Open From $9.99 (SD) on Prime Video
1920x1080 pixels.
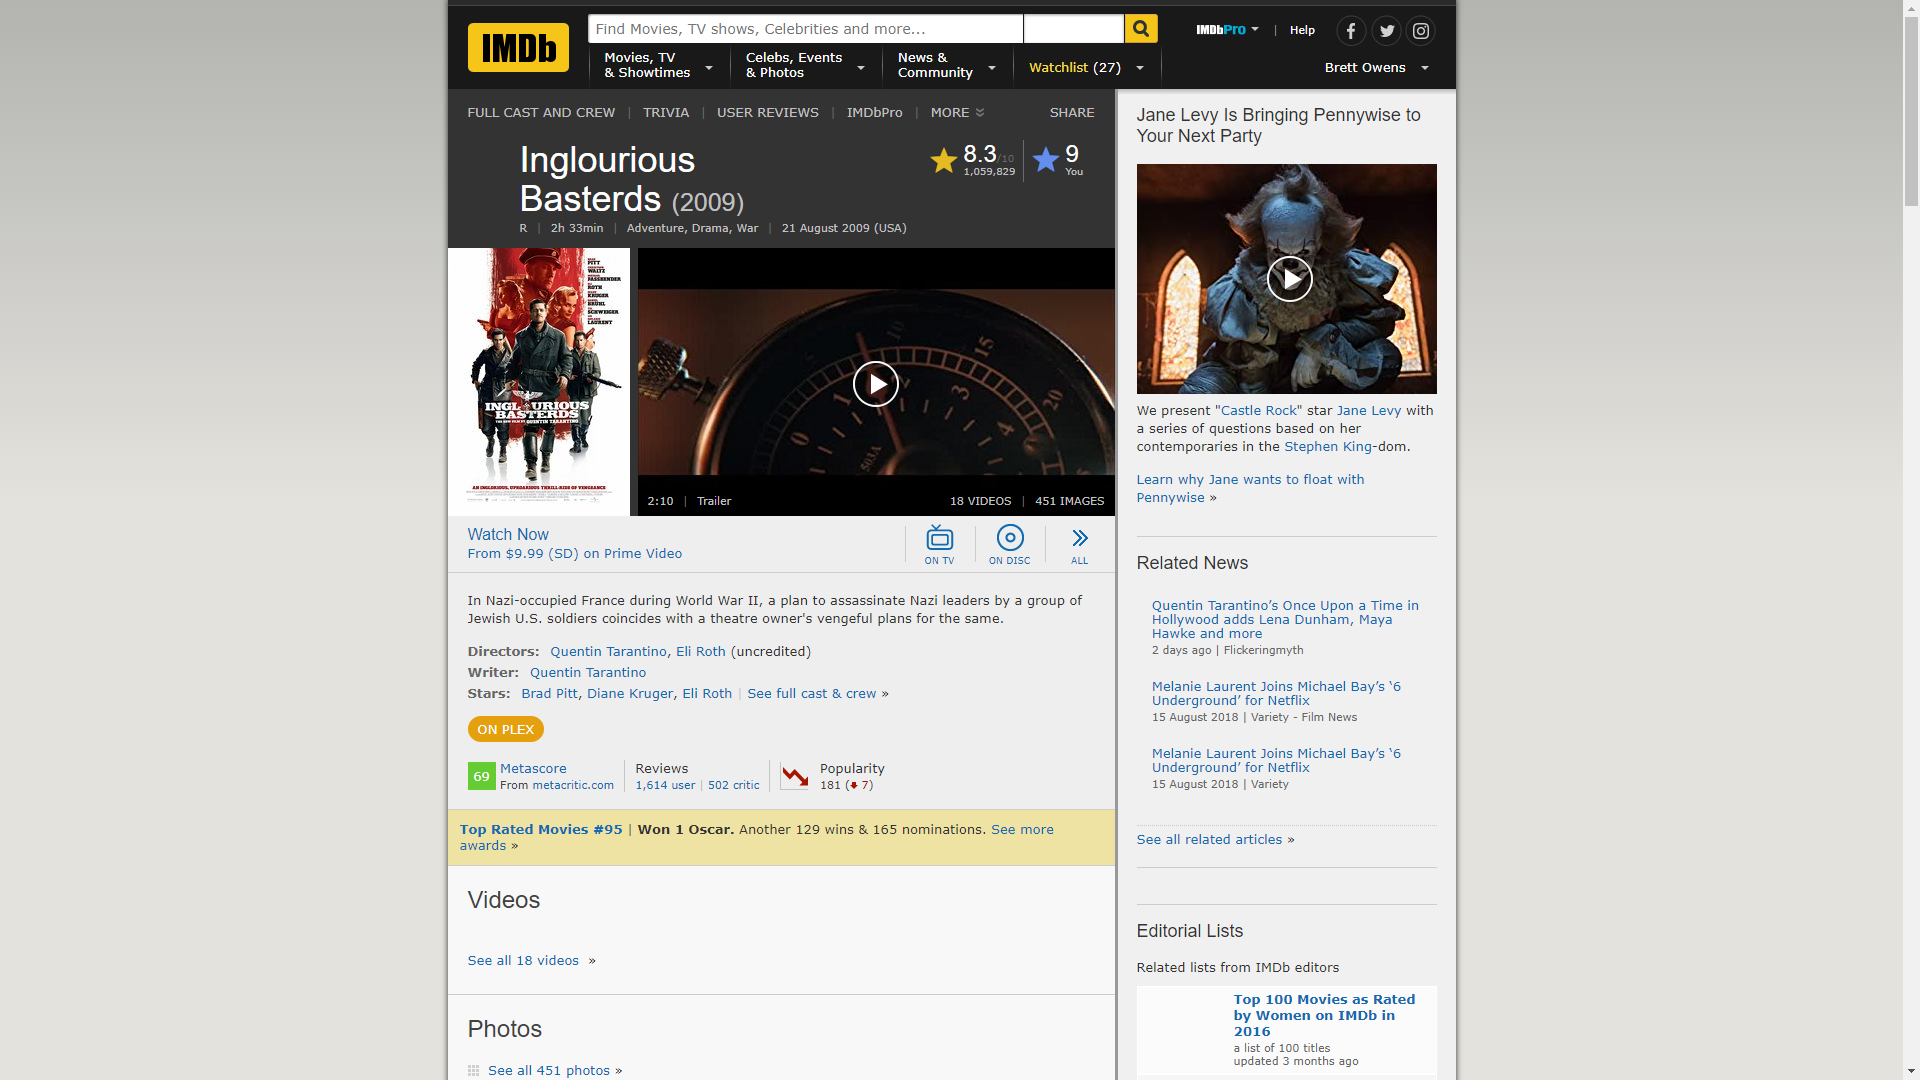click(575, 554)
